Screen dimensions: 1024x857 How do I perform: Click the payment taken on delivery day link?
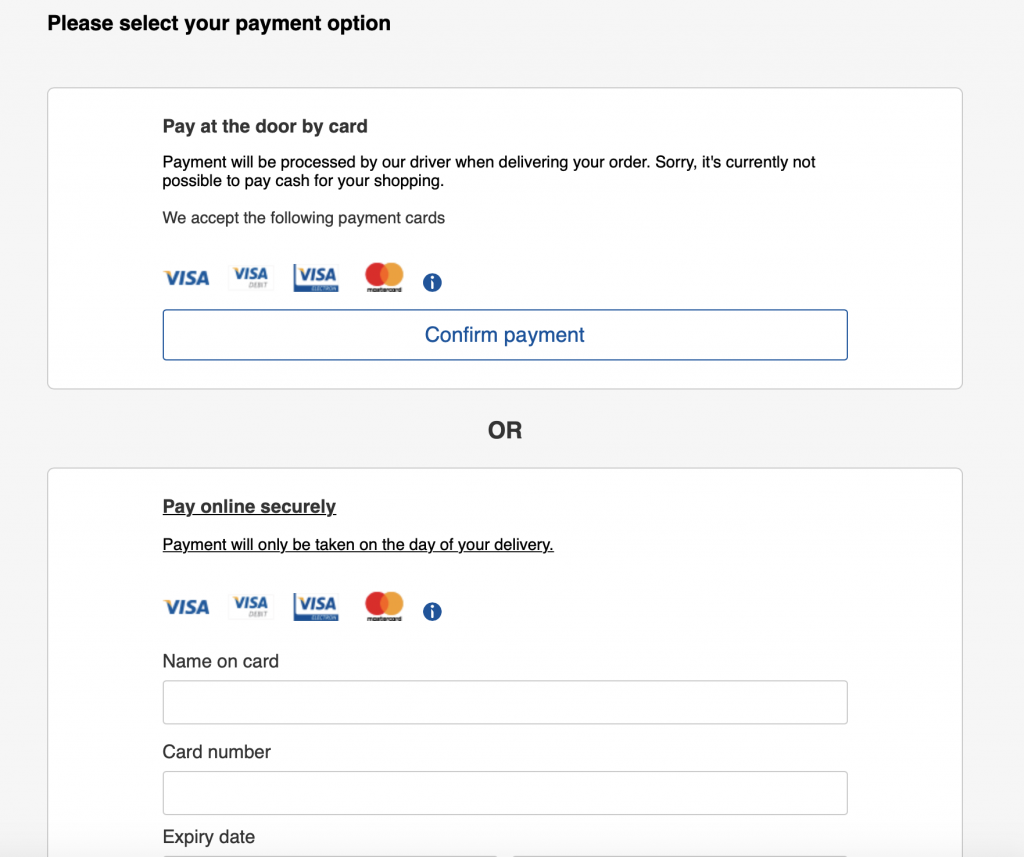click(x=358, y=545)
